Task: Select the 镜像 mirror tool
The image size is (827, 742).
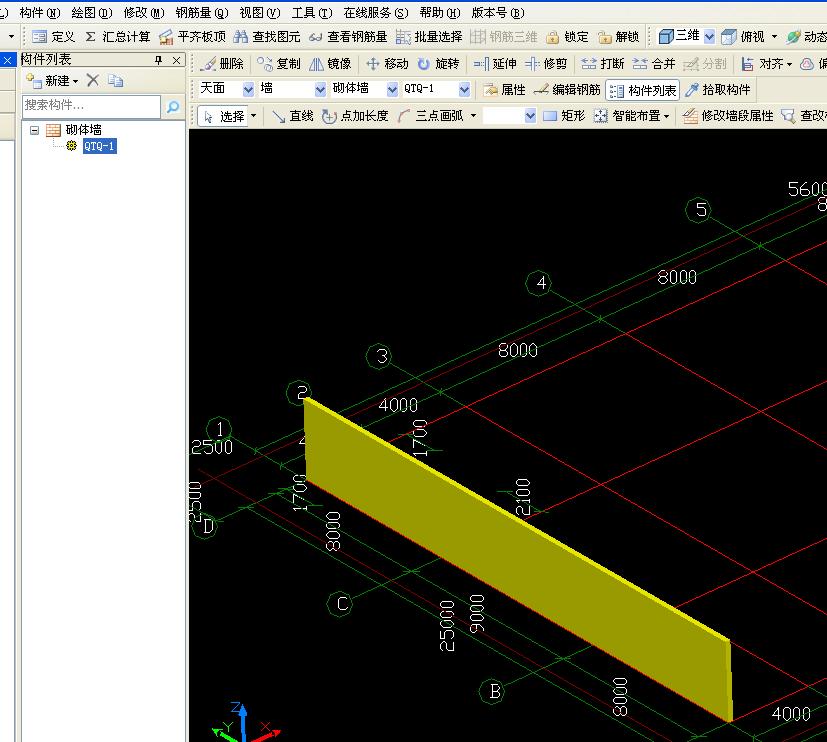Action: 330,64
